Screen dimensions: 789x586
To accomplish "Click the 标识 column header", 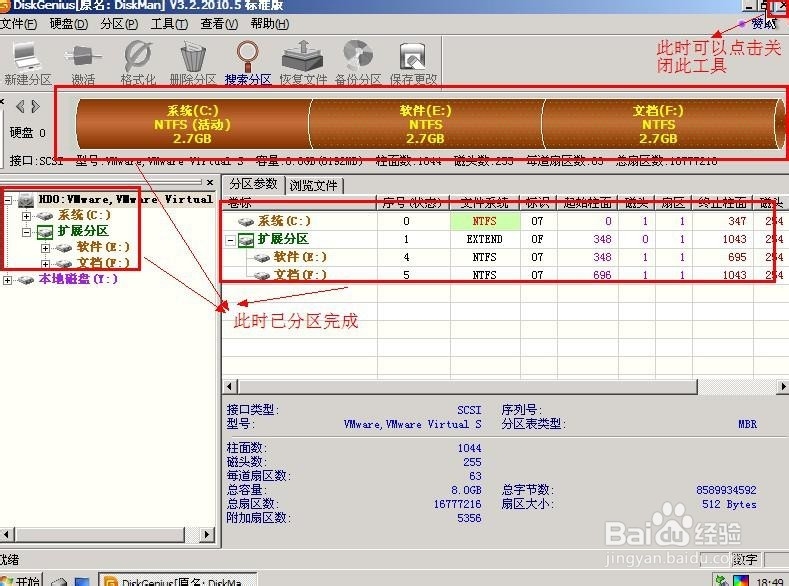I will click(538, 203).
